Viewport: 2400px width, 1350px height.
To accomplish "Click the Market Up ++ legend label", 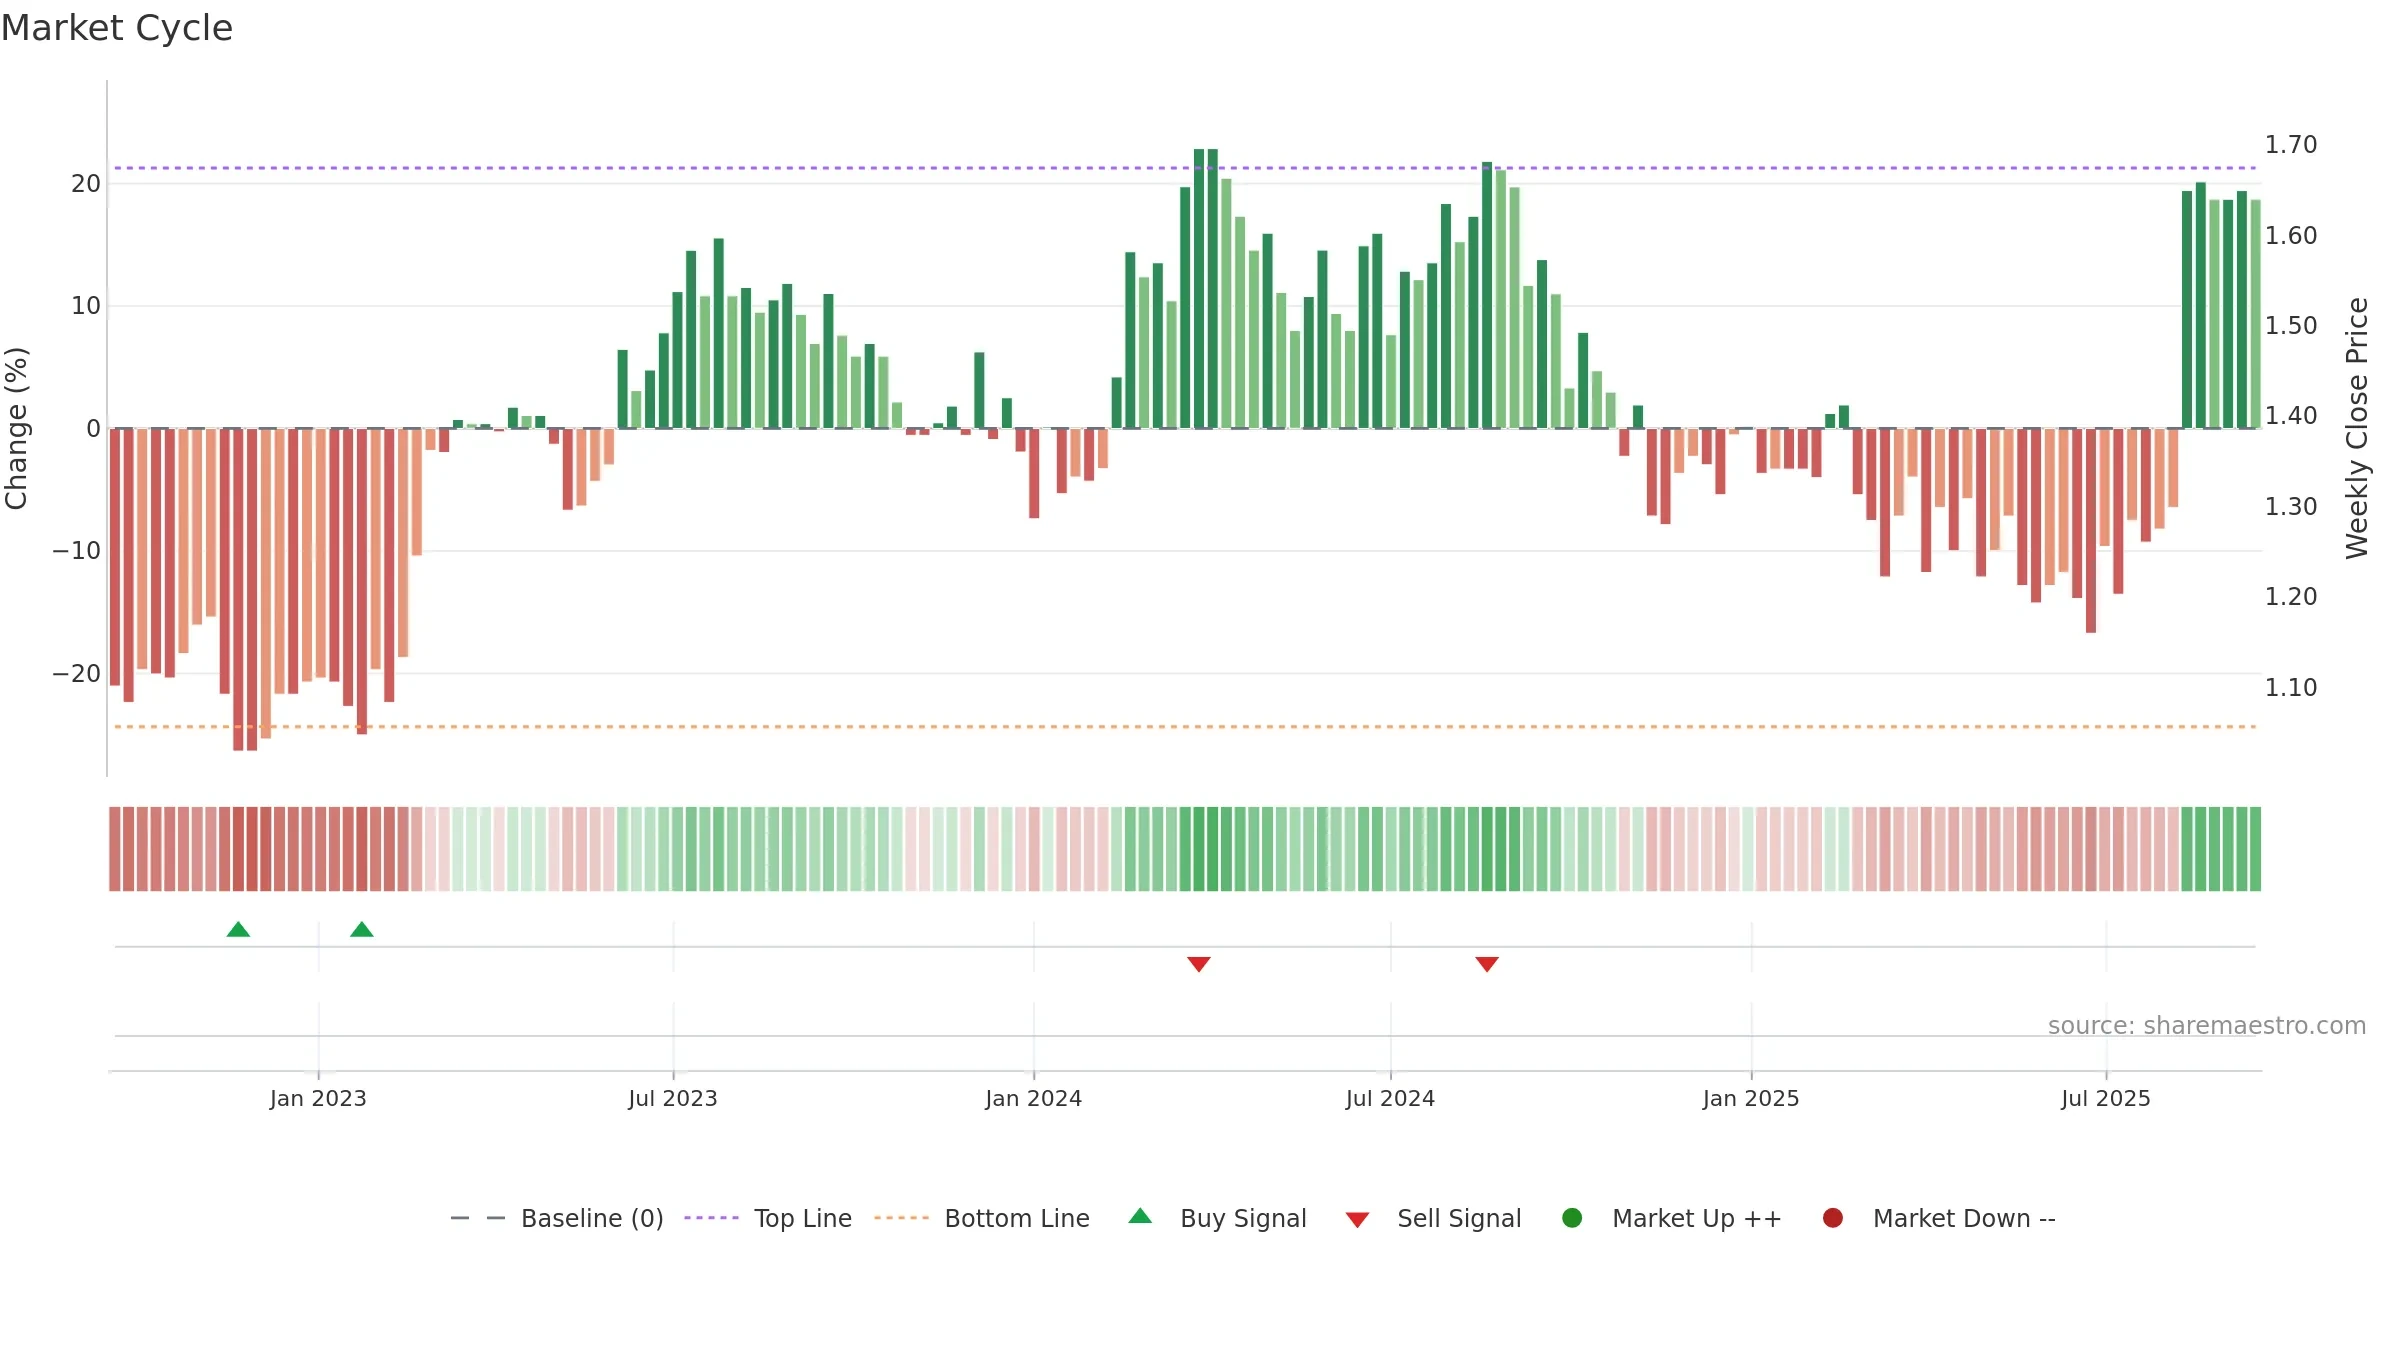I will tap(1697, 1219).
